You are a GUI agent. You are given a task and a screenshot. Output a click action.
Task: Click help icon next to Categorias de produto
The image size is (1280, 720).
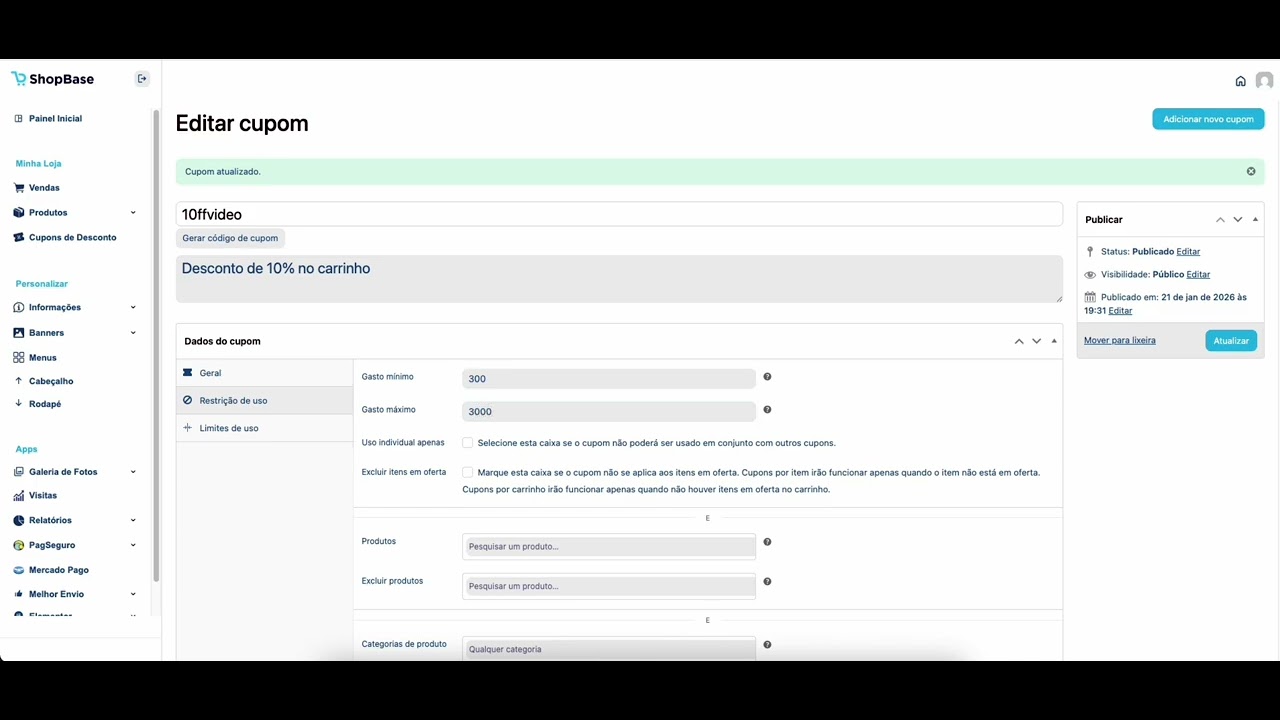[767, 645]
